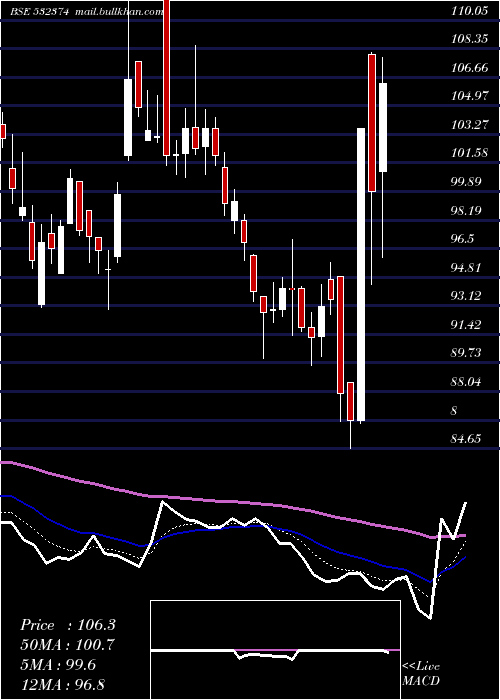Click the 96.5 price axis label
Screen dimensions: 500x700
[462, 239]
